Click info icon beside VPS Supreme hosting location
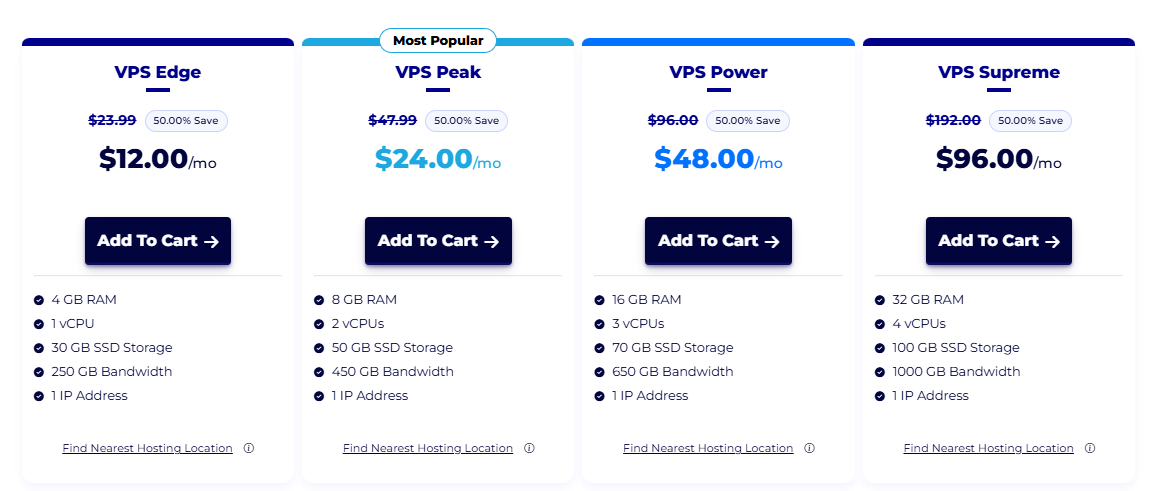The image size is (1154, 491). pyautogui.click(x=1090, y=448)
